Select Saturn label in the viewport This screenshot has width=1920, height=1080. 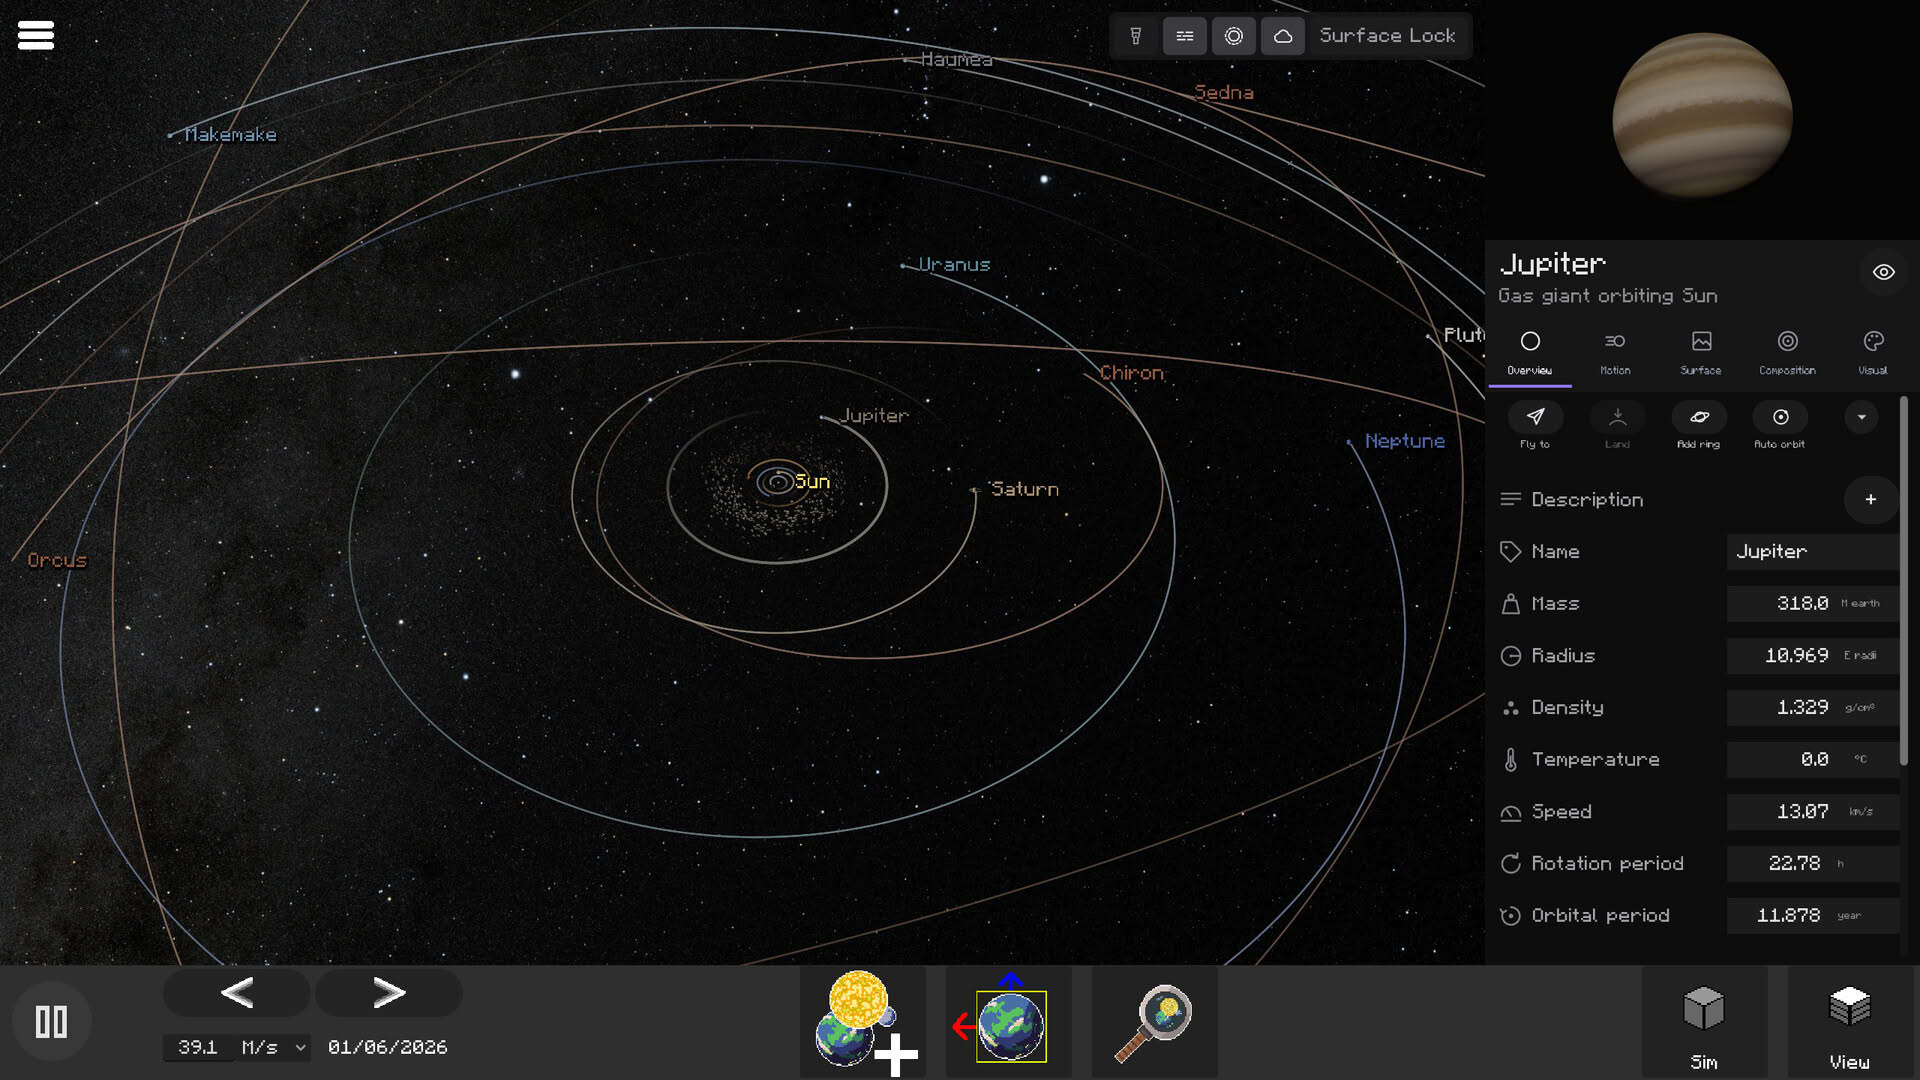tap(1024, 489)
